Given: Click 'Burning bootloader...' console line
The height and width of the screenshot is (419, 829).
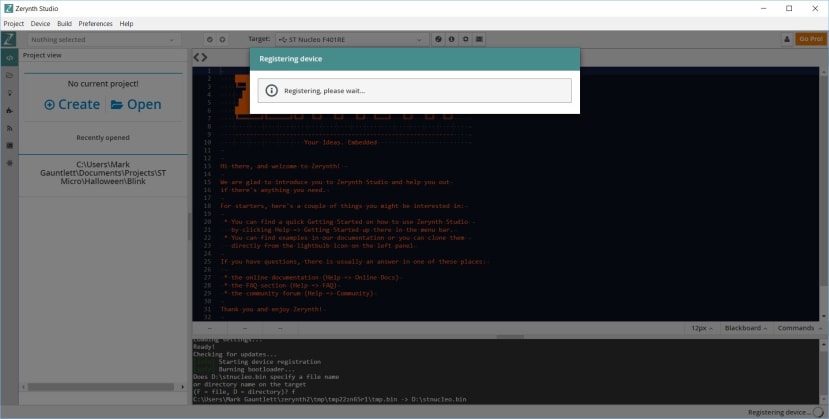Looking at the screenshot, I should click(257, 369).
